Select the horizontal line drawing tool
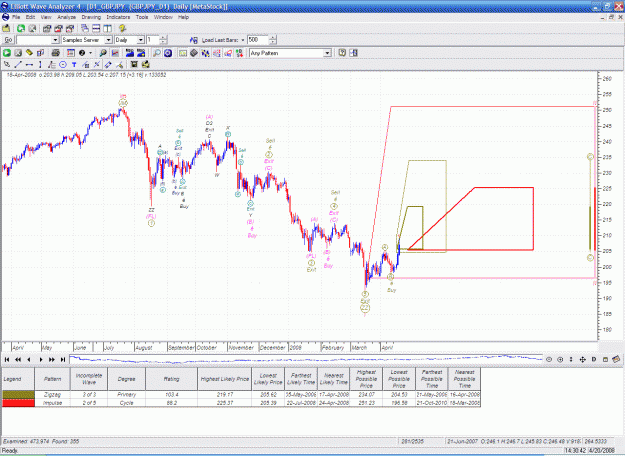 point(29,64)
